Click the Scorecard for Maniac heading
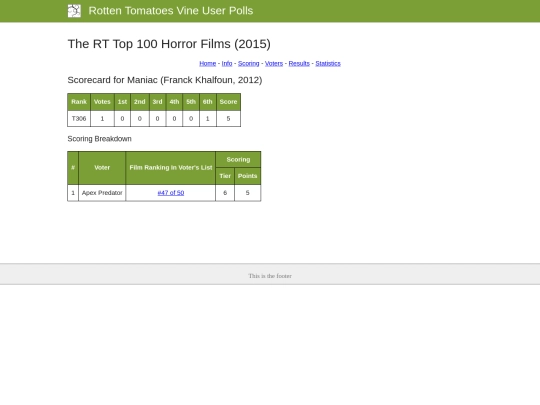540x405 pixels. pos(165,80)
